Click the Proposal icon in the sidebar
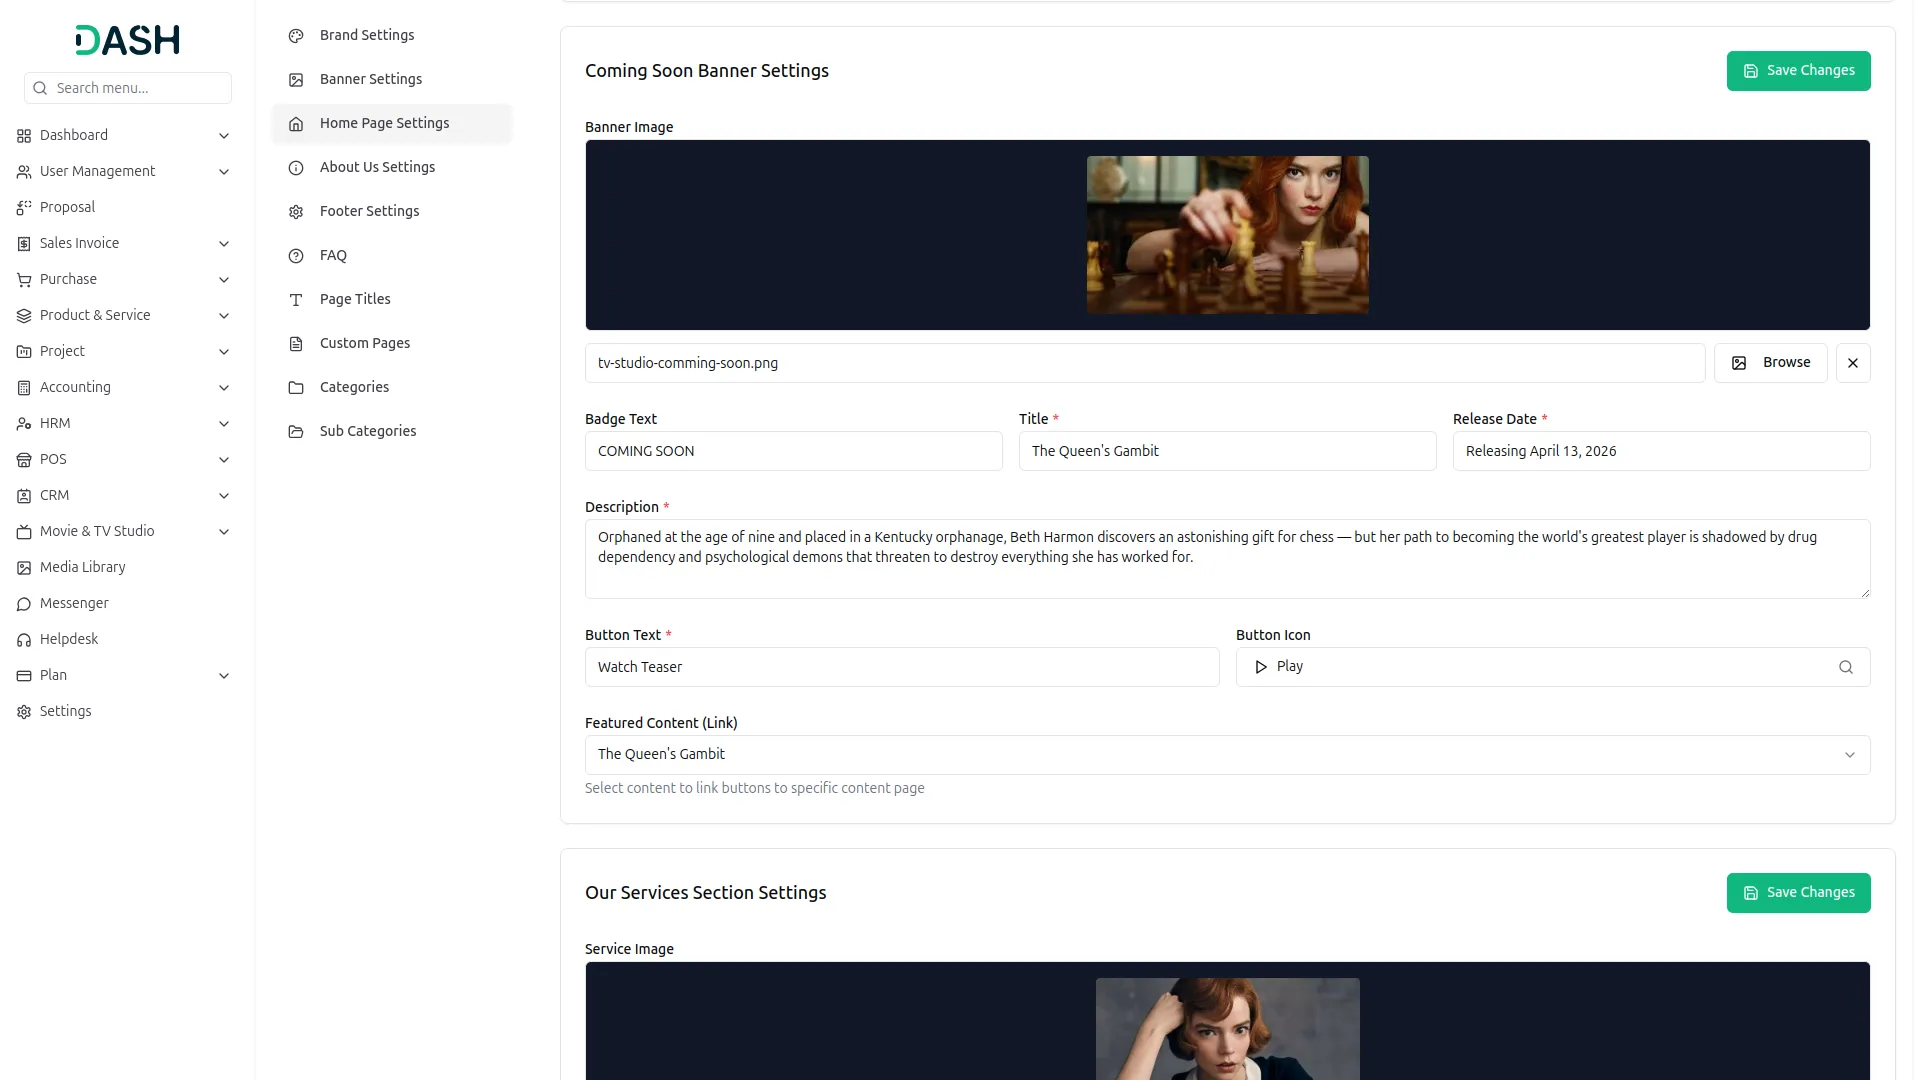Image resolution: width=1920 pixels, height=1080 pixels. point(23,207)
